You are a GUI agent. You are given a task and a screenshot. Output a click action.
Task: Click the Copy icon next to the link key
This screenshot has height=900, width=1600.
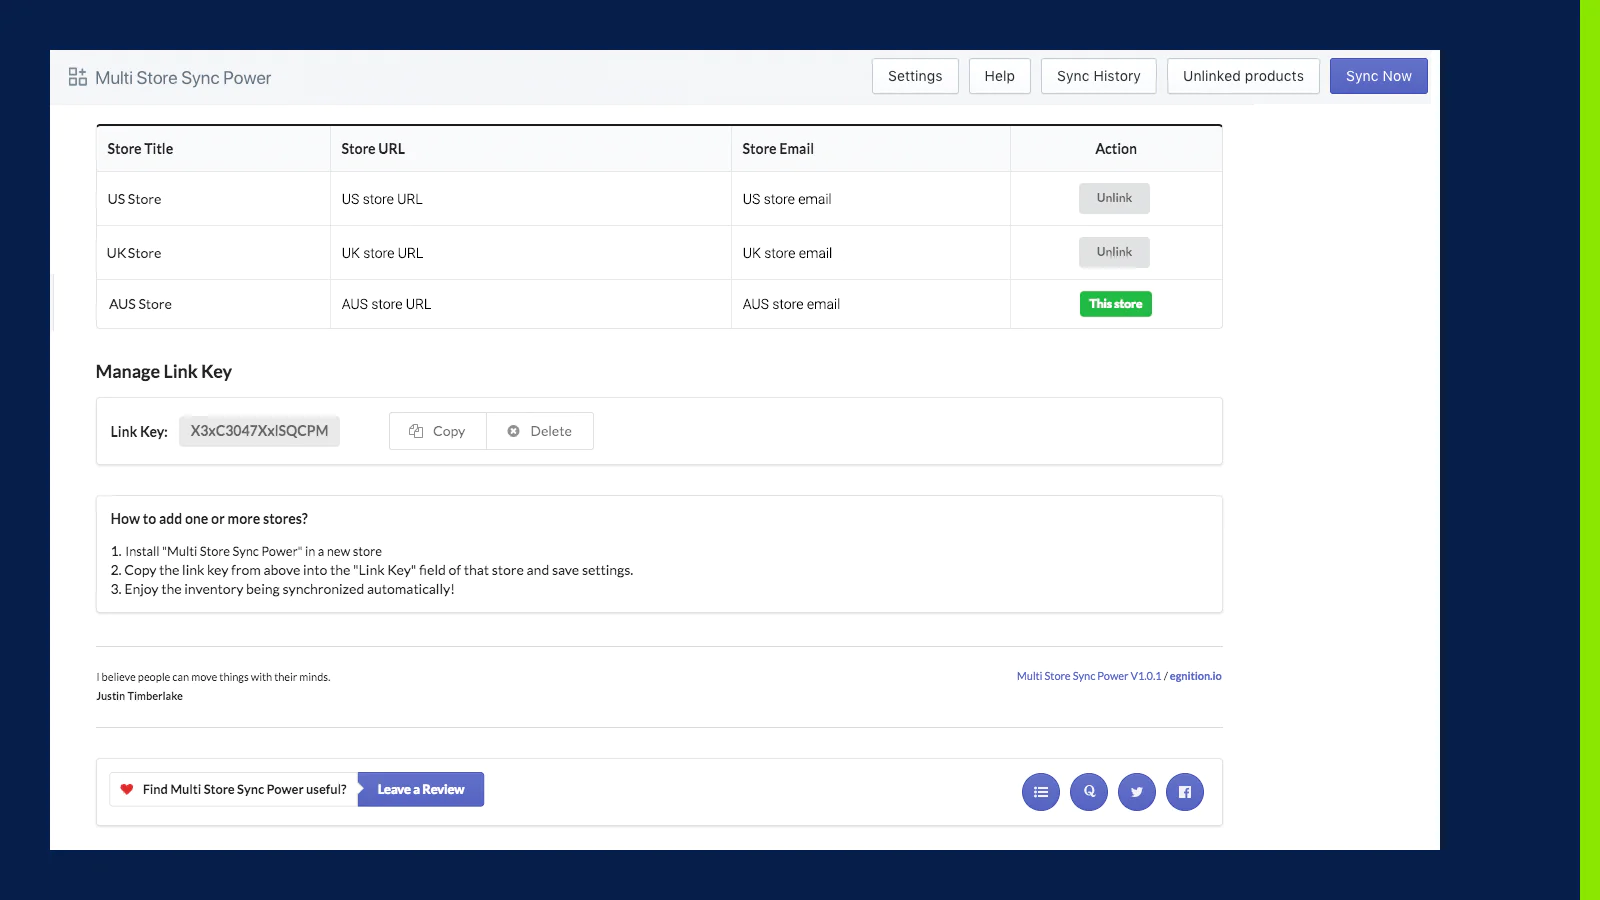(x=418, y=431)
